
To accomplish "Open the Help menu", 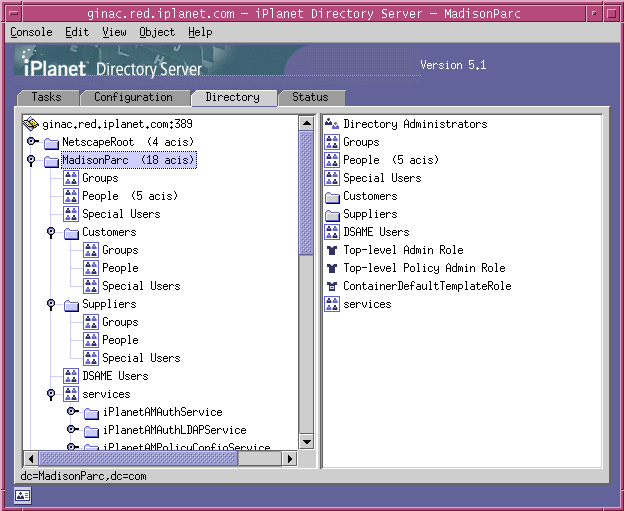I will click(200, 32).
